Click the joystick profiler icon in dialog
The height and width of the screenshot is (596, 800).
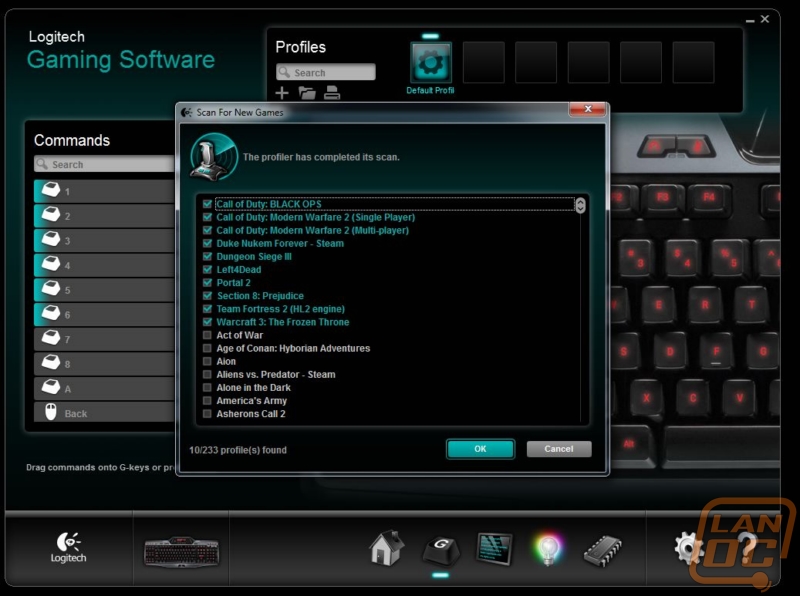pos(213,157)
